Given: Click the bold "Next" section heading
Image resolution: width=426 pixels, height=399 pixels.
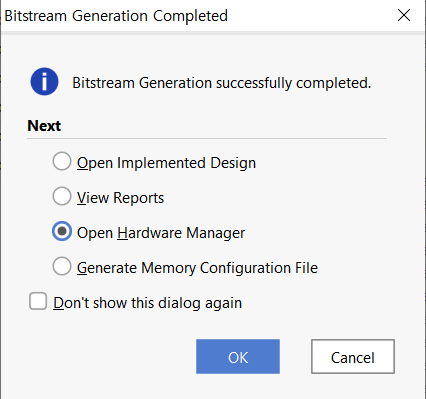Looking at the screenshot, I should pyautogui.click(x=44, y=126).
